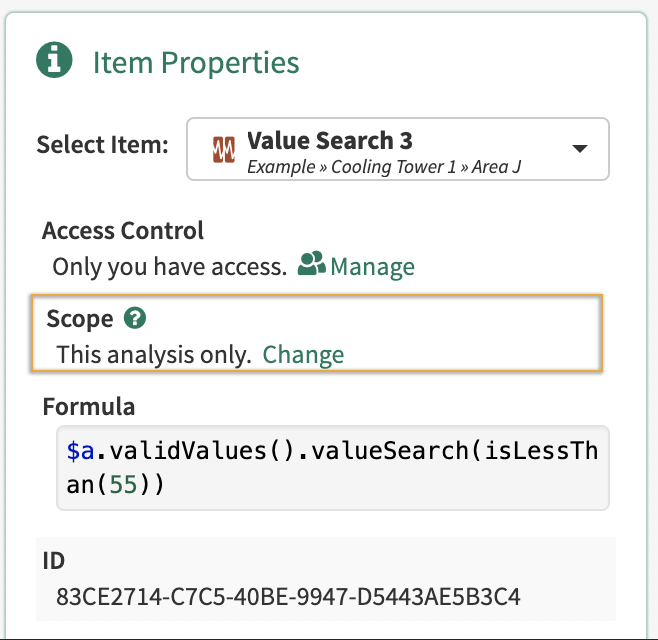The width and height of the screenshot is (658, 640).
Task: Click the Example » Cooling Tower 1 path text
Action: coord(352,166)
